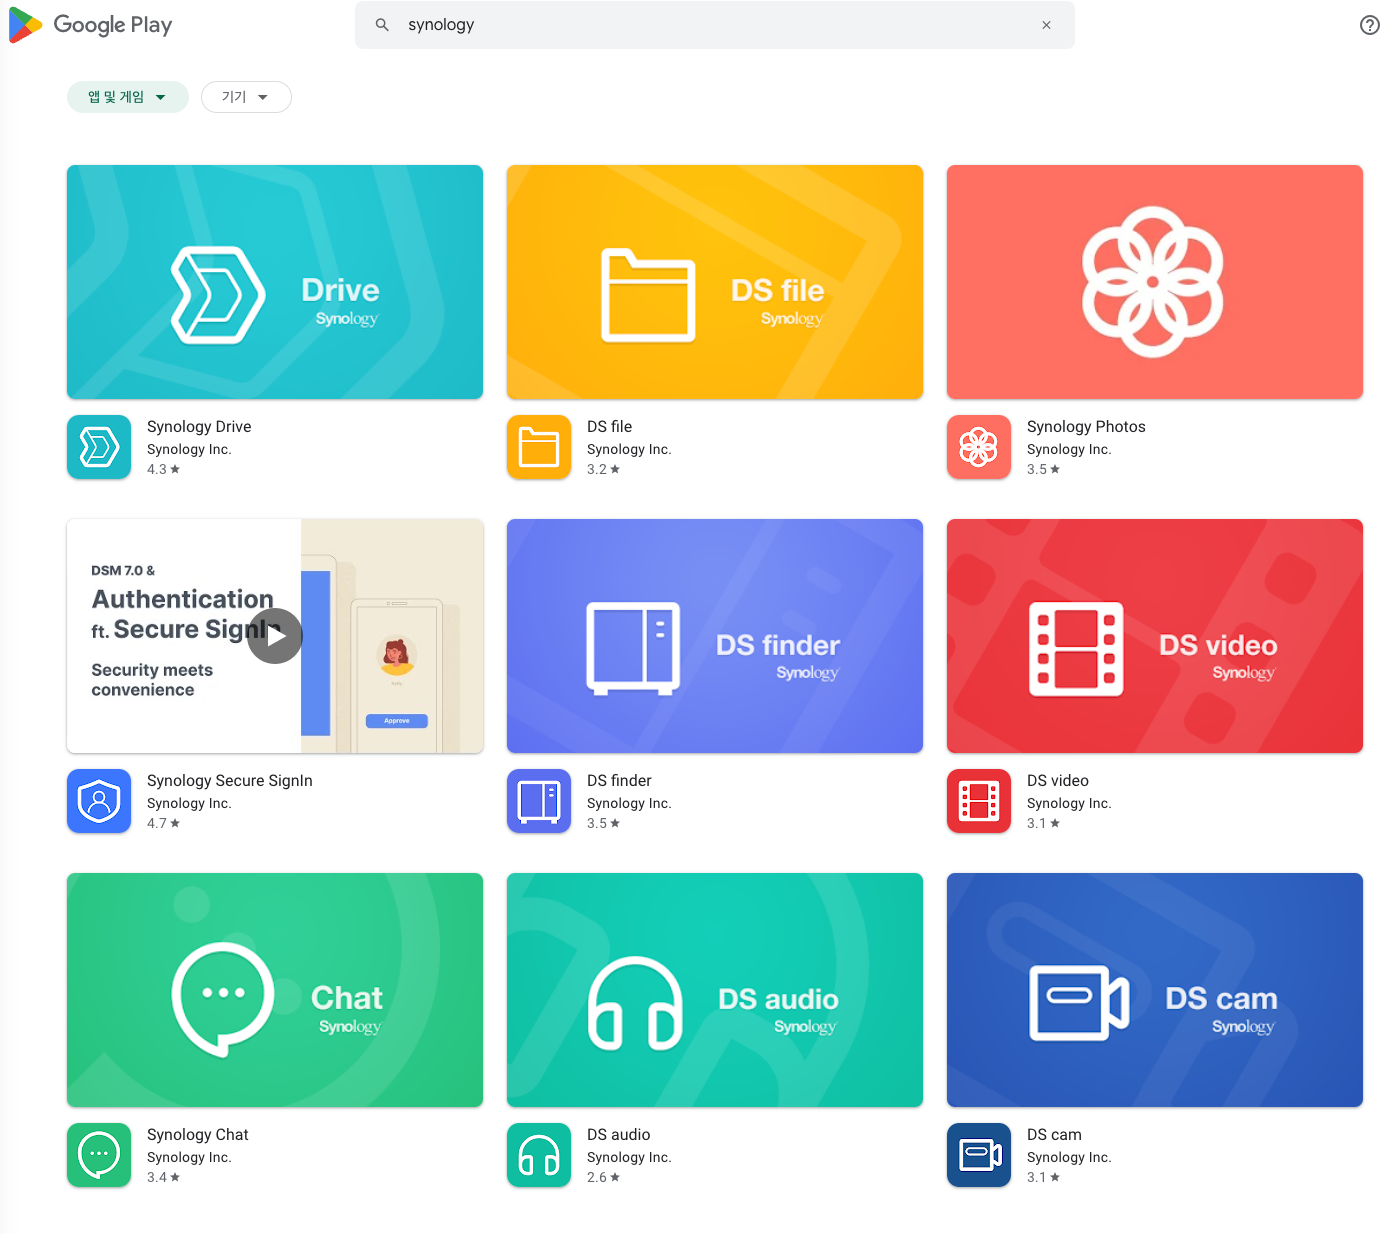Open the DS file app icon
This screenshot has width=1399, height=1234.
[x=539, y=447]
